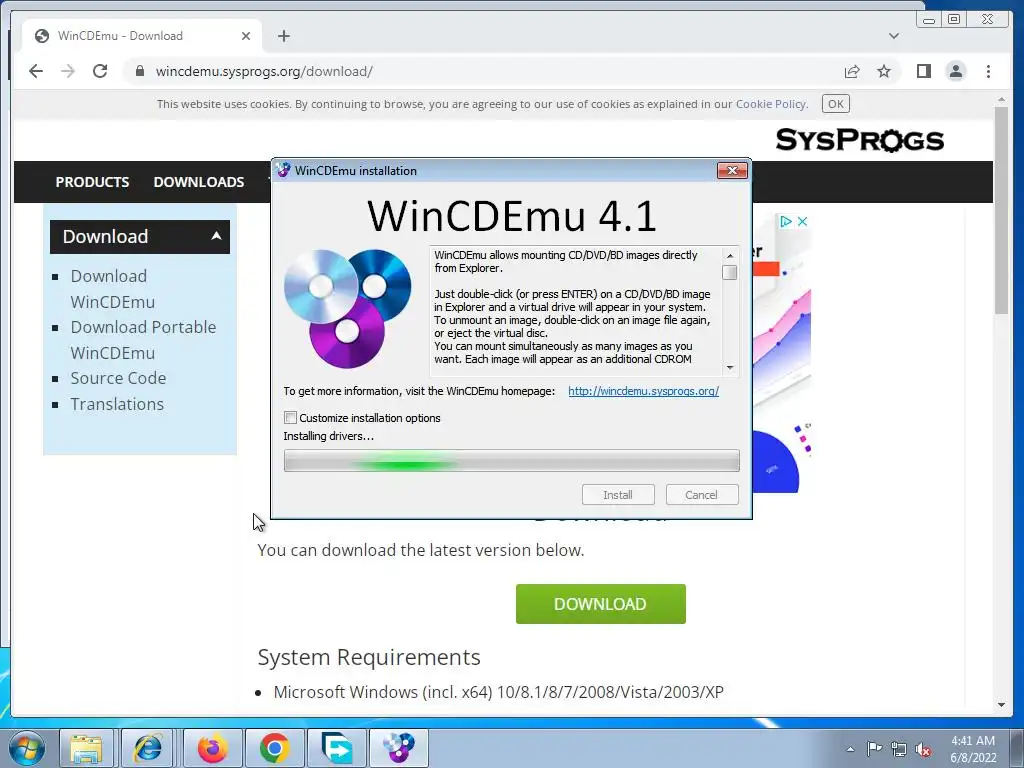Open the browser side panel icon

coord(923,71)
